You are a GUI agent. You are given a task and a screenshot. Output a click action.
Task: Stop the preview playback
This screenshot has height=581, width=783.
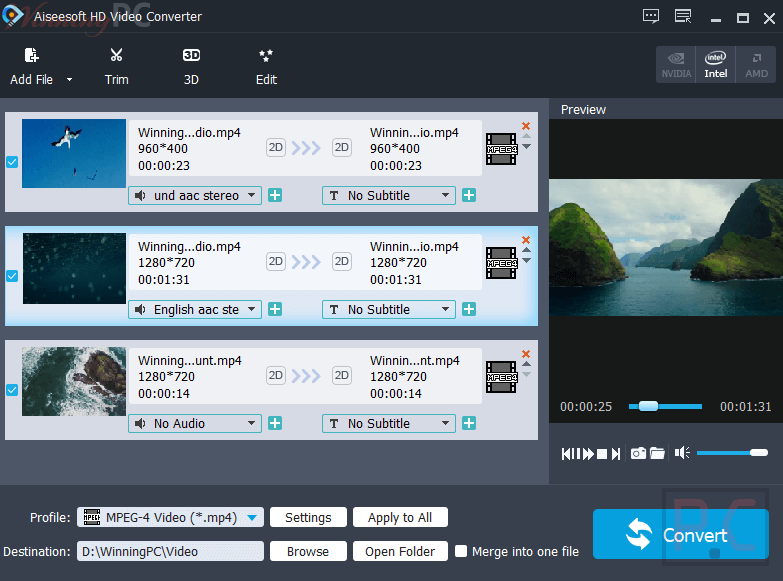tap(602, 454)
